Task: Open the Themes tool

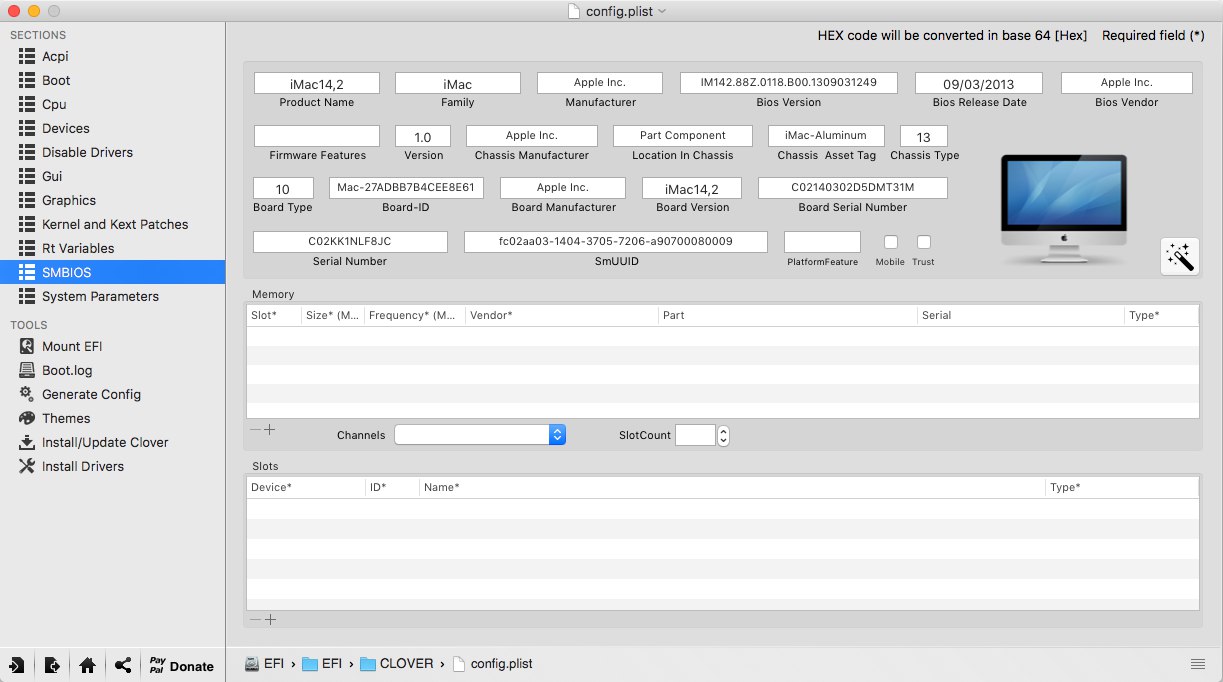Action: (112, 418)
